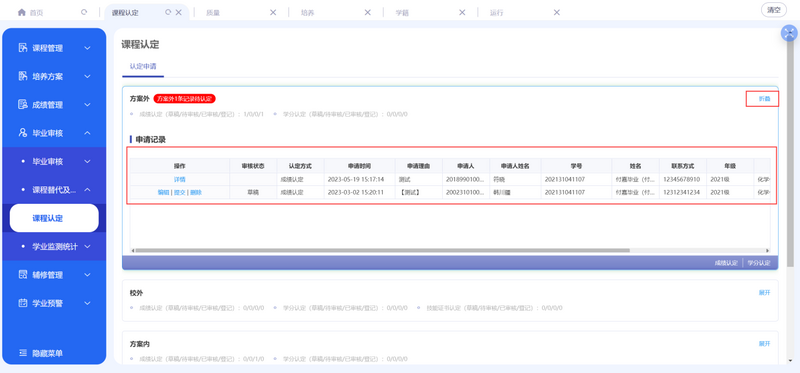Expand the 课程管理 menu chevron
This screenshot has width=800, height=373.
(87, 48)
